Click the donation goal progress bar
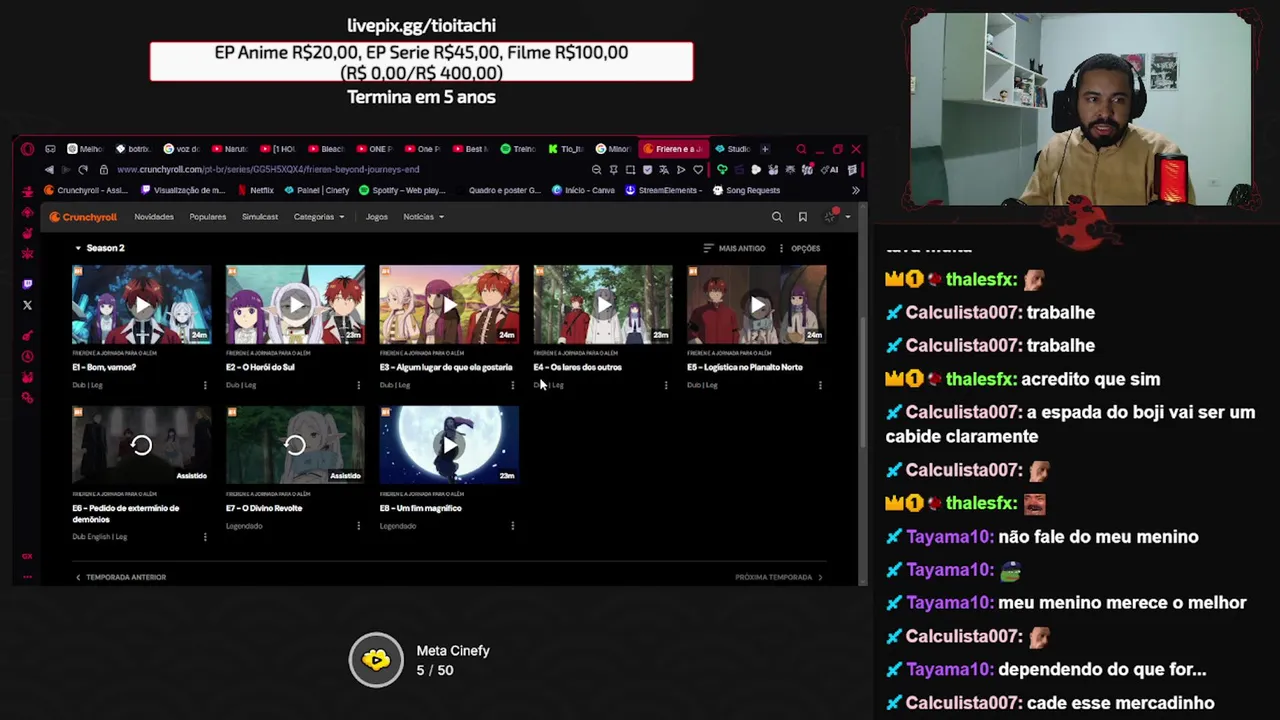Screen dimensions: 1280x720 [421, 62]
